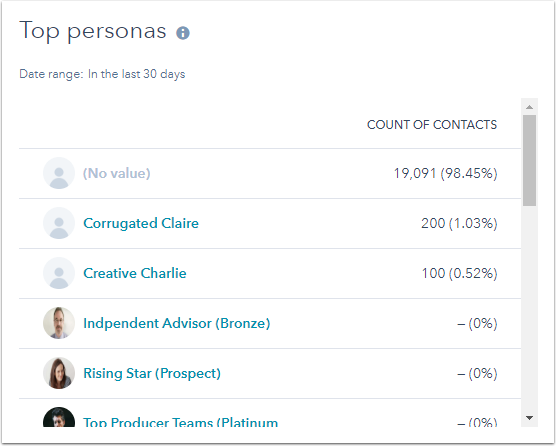556x446 pixels.
Task: Open Top Producer Teams (Platinum) persona
Action: [x=180, y=422]
